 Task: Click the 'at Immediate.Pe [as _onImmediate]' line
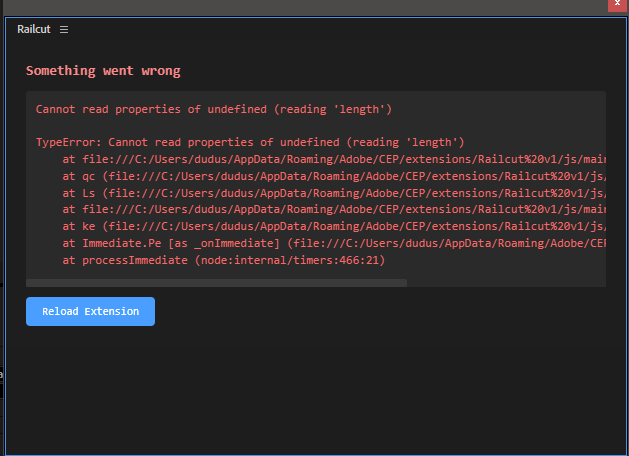[x=334, y=243]
